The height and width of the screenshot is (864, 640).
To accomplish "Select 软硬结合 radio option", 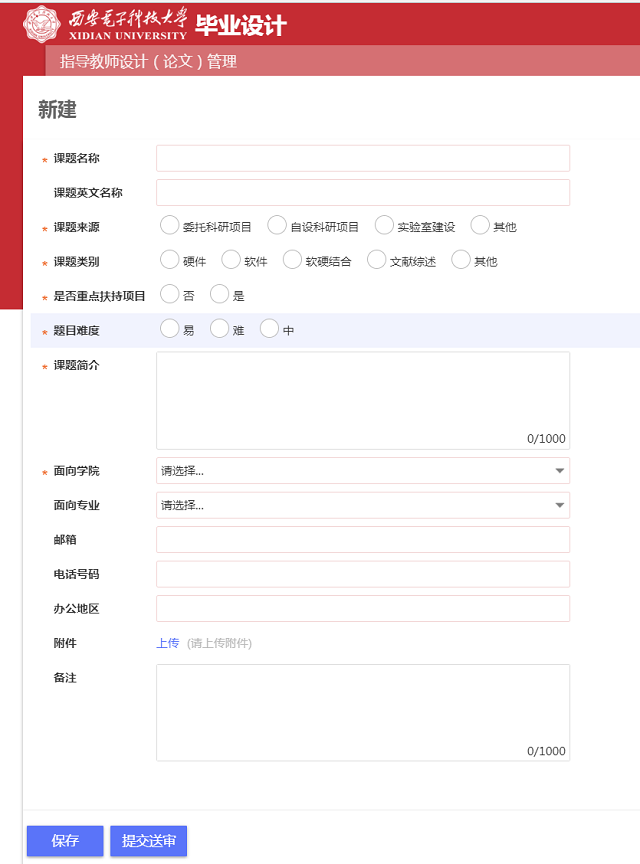I will pos(292,260).
